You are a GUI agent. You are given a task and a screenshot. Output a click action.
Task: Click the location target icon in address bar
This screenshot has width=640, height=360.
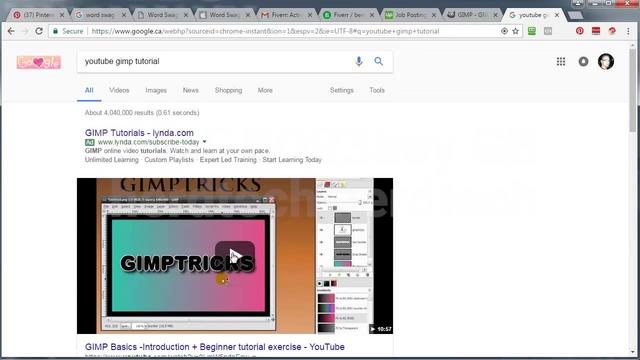[504, 31]
